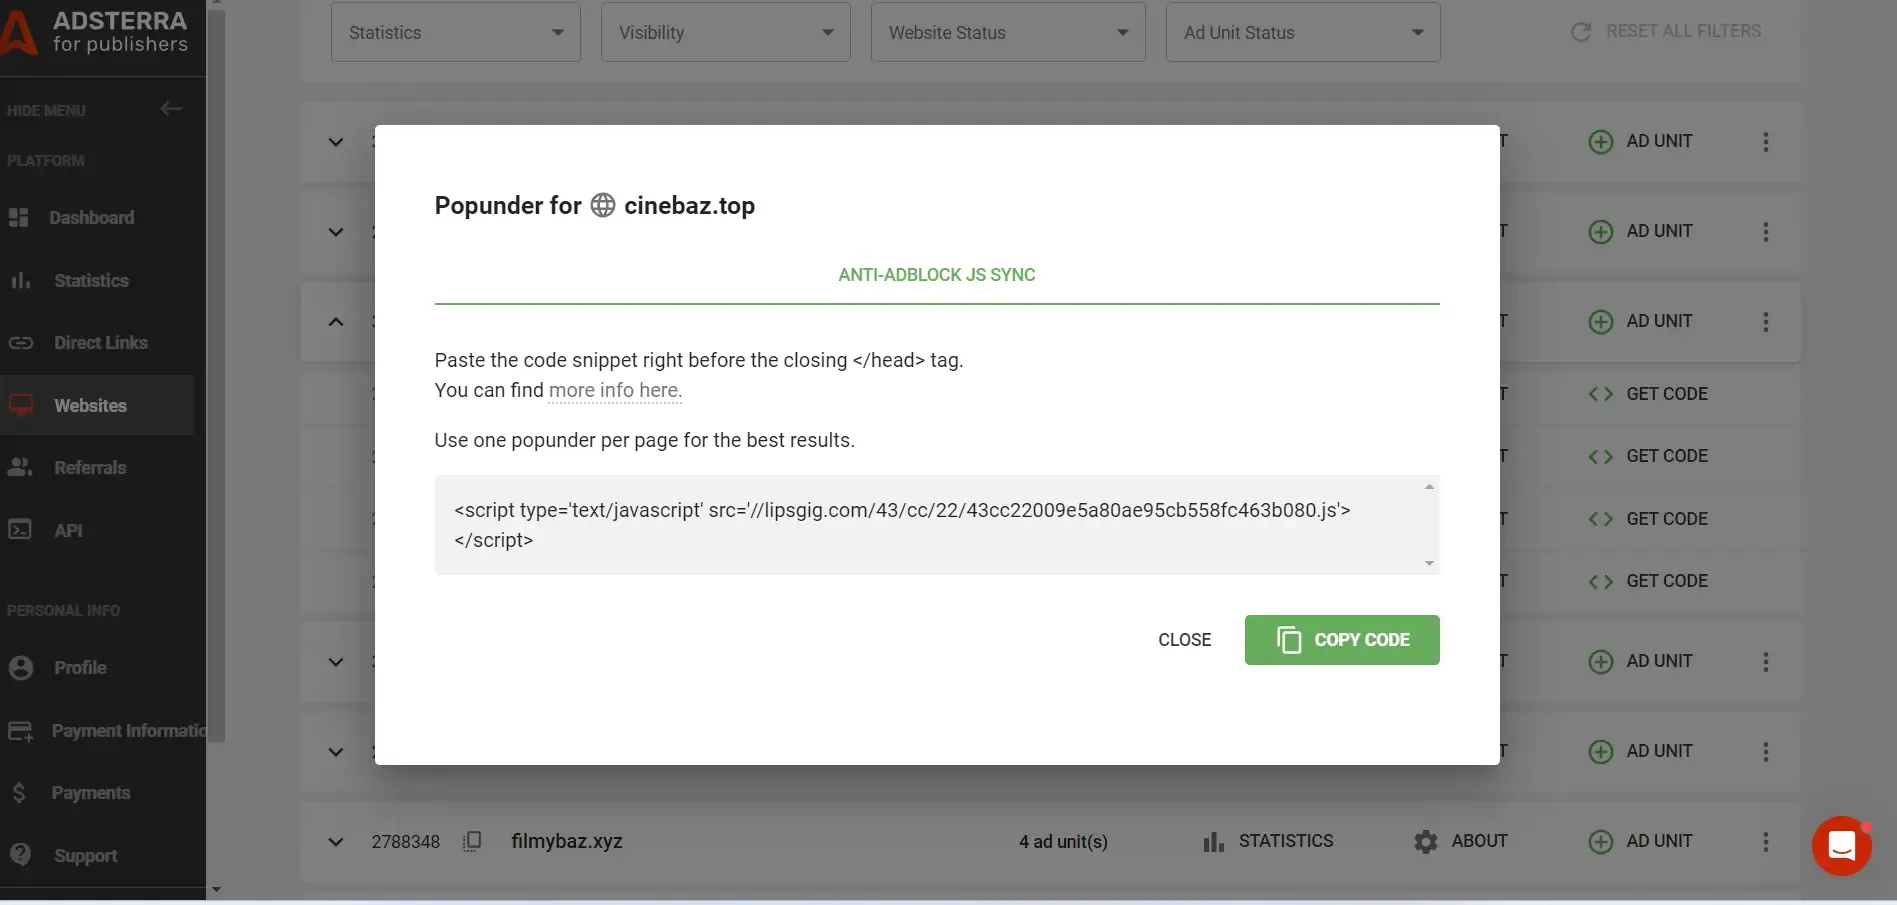The height and width of the screenshot is (905, 1897).
Task: Open three-dot menu of first row
Action: (x=1766, y=142)
